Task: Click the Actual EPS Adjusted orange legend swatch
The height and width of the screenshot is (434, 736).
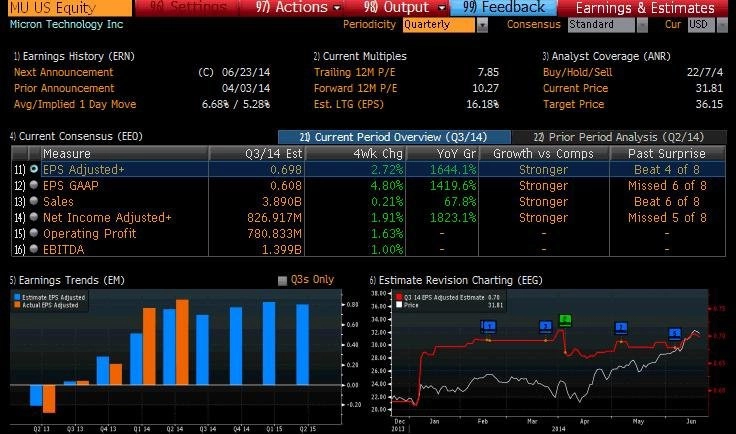Action: (17, 305)
